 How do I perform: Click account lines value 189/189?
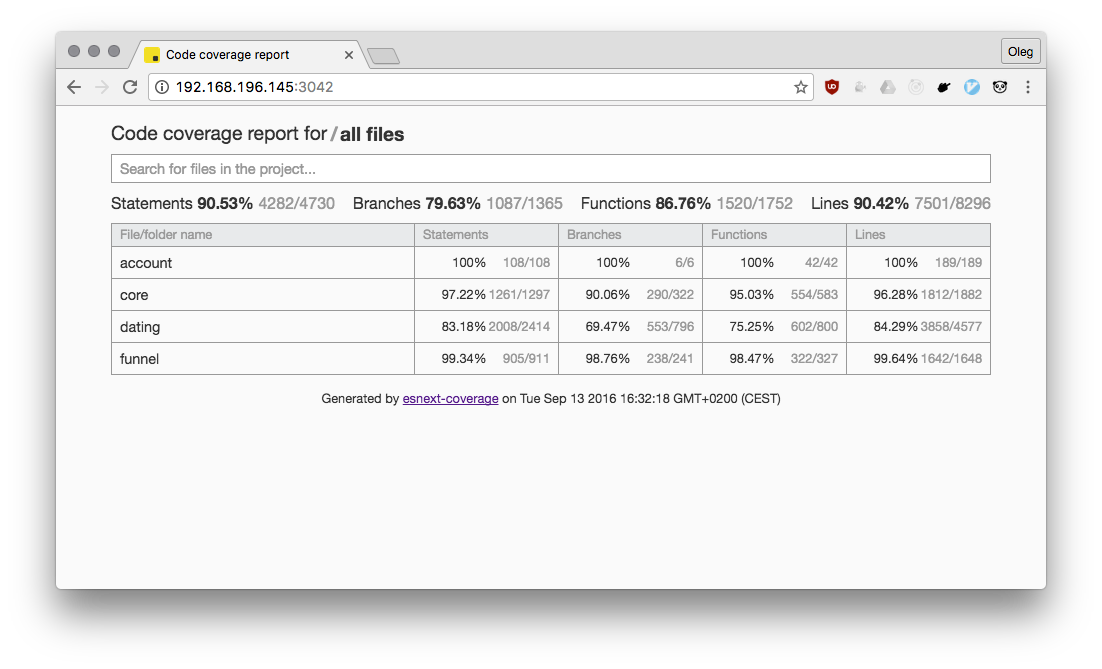pos(959,263)
